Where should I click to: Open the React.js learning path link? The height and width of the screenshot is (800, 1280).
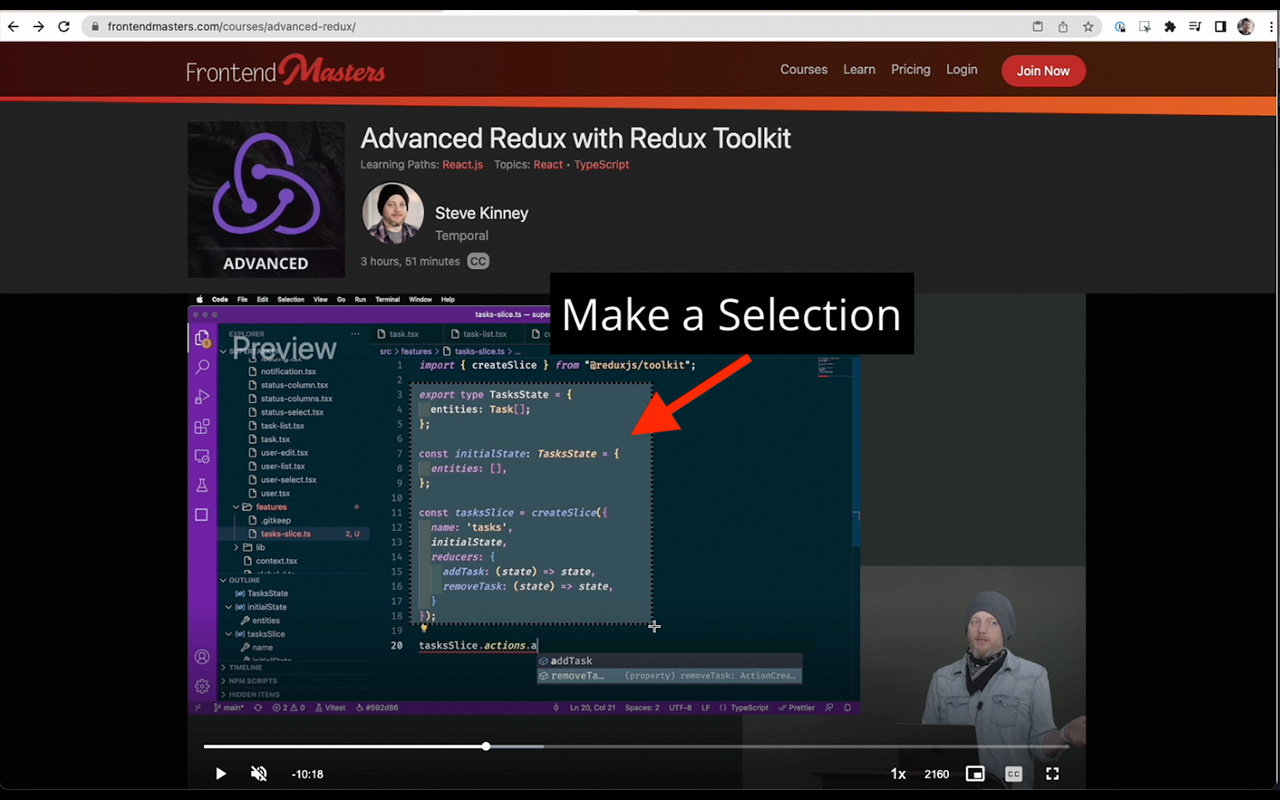click(462, 165)
